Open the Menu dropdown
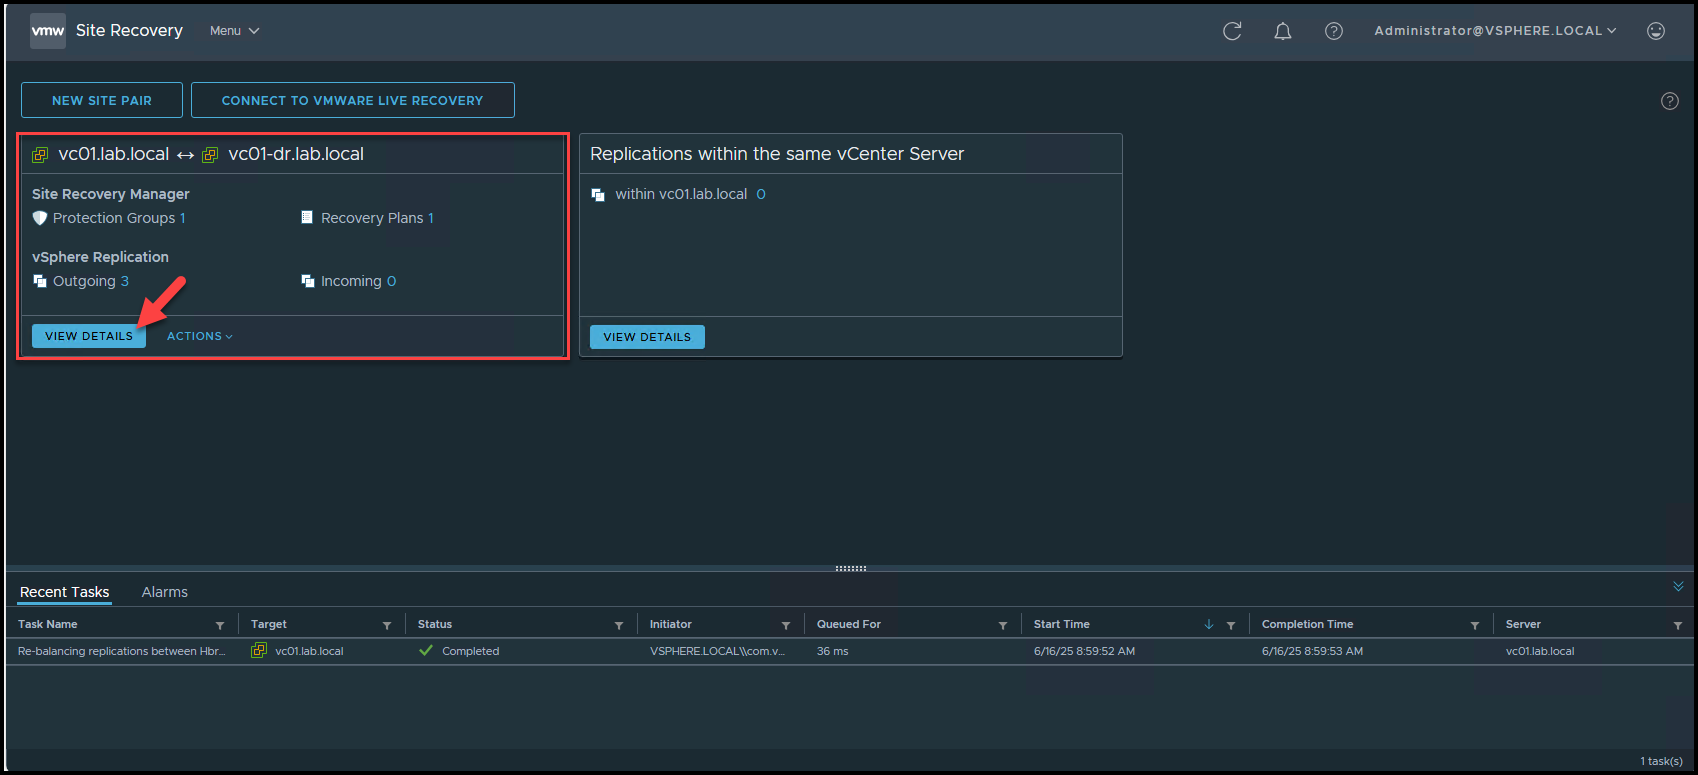This screenshot has width=1698, height=775. 234,31
